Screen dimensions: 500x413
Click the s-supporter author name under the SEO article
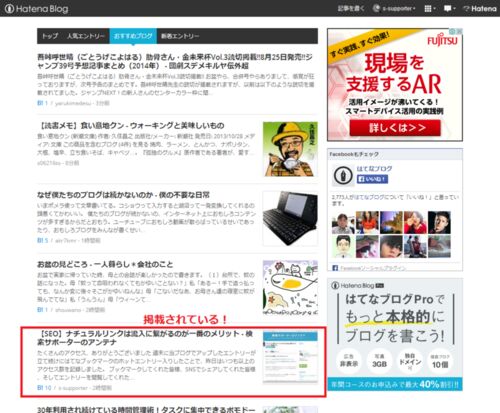(x=73, y=388)
